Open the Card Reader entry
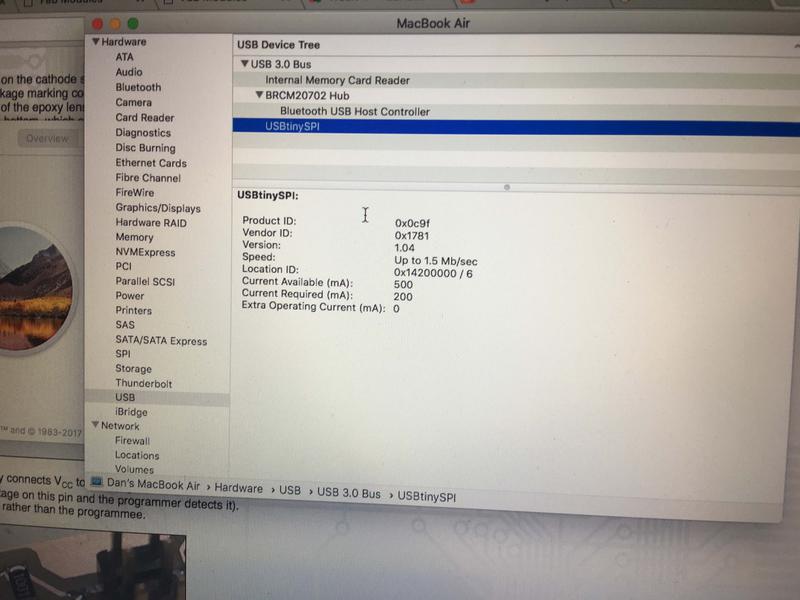This screenshot has width=800, height=600. (144, 117)
